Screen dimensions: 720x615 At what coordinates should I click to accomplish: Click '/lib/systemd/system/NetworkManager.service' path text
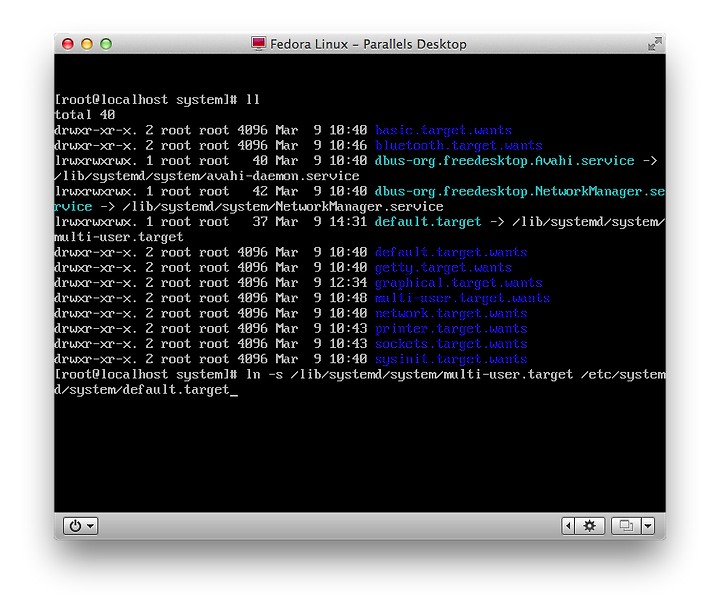tap(283, 207)
